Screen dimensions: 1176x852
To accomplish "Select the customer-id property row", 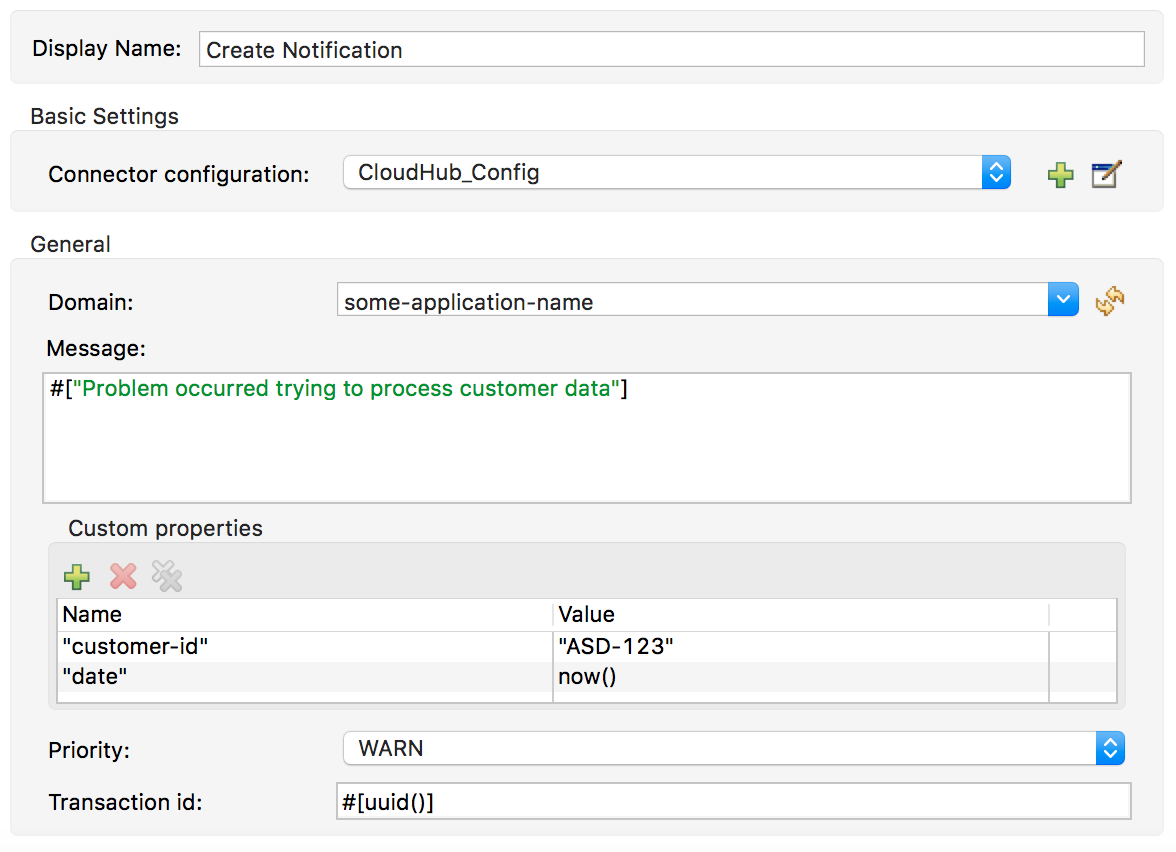I will pyautogui.click(x=300, y=646).
